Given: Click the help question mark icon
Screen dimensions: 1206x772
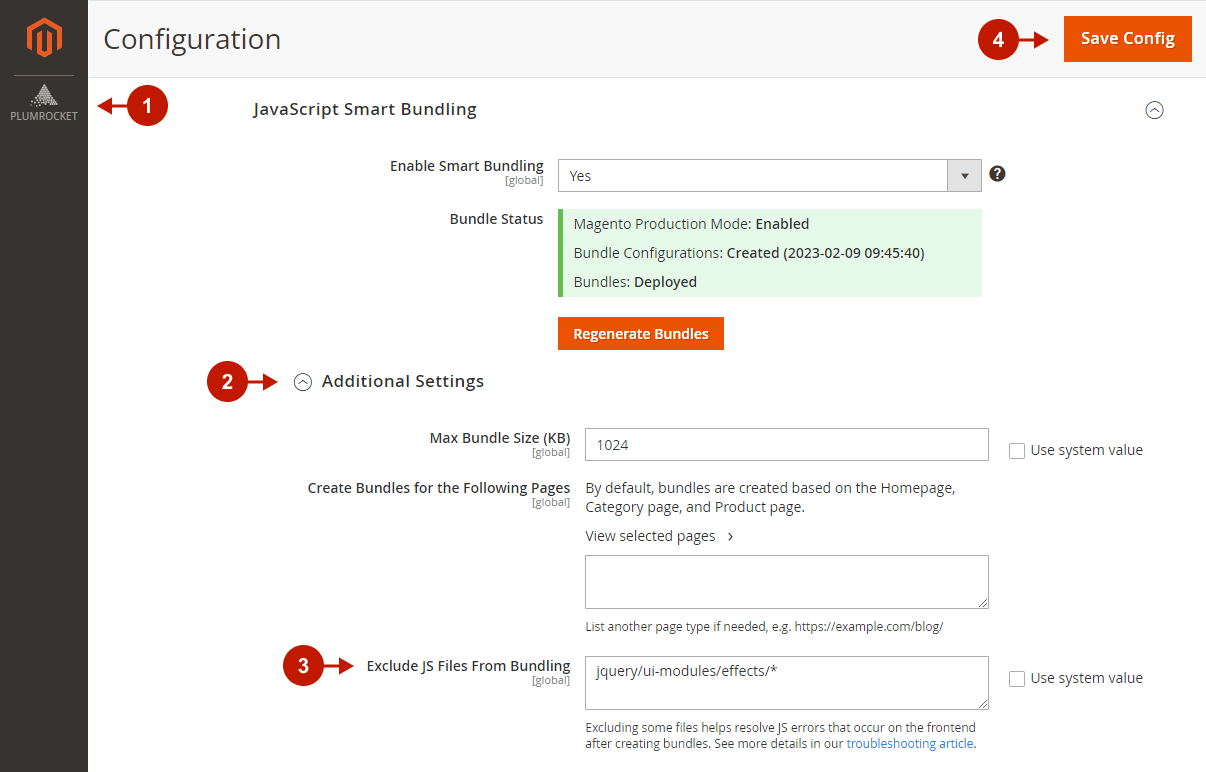Looking at the screenshot, I should coord(997,174).
